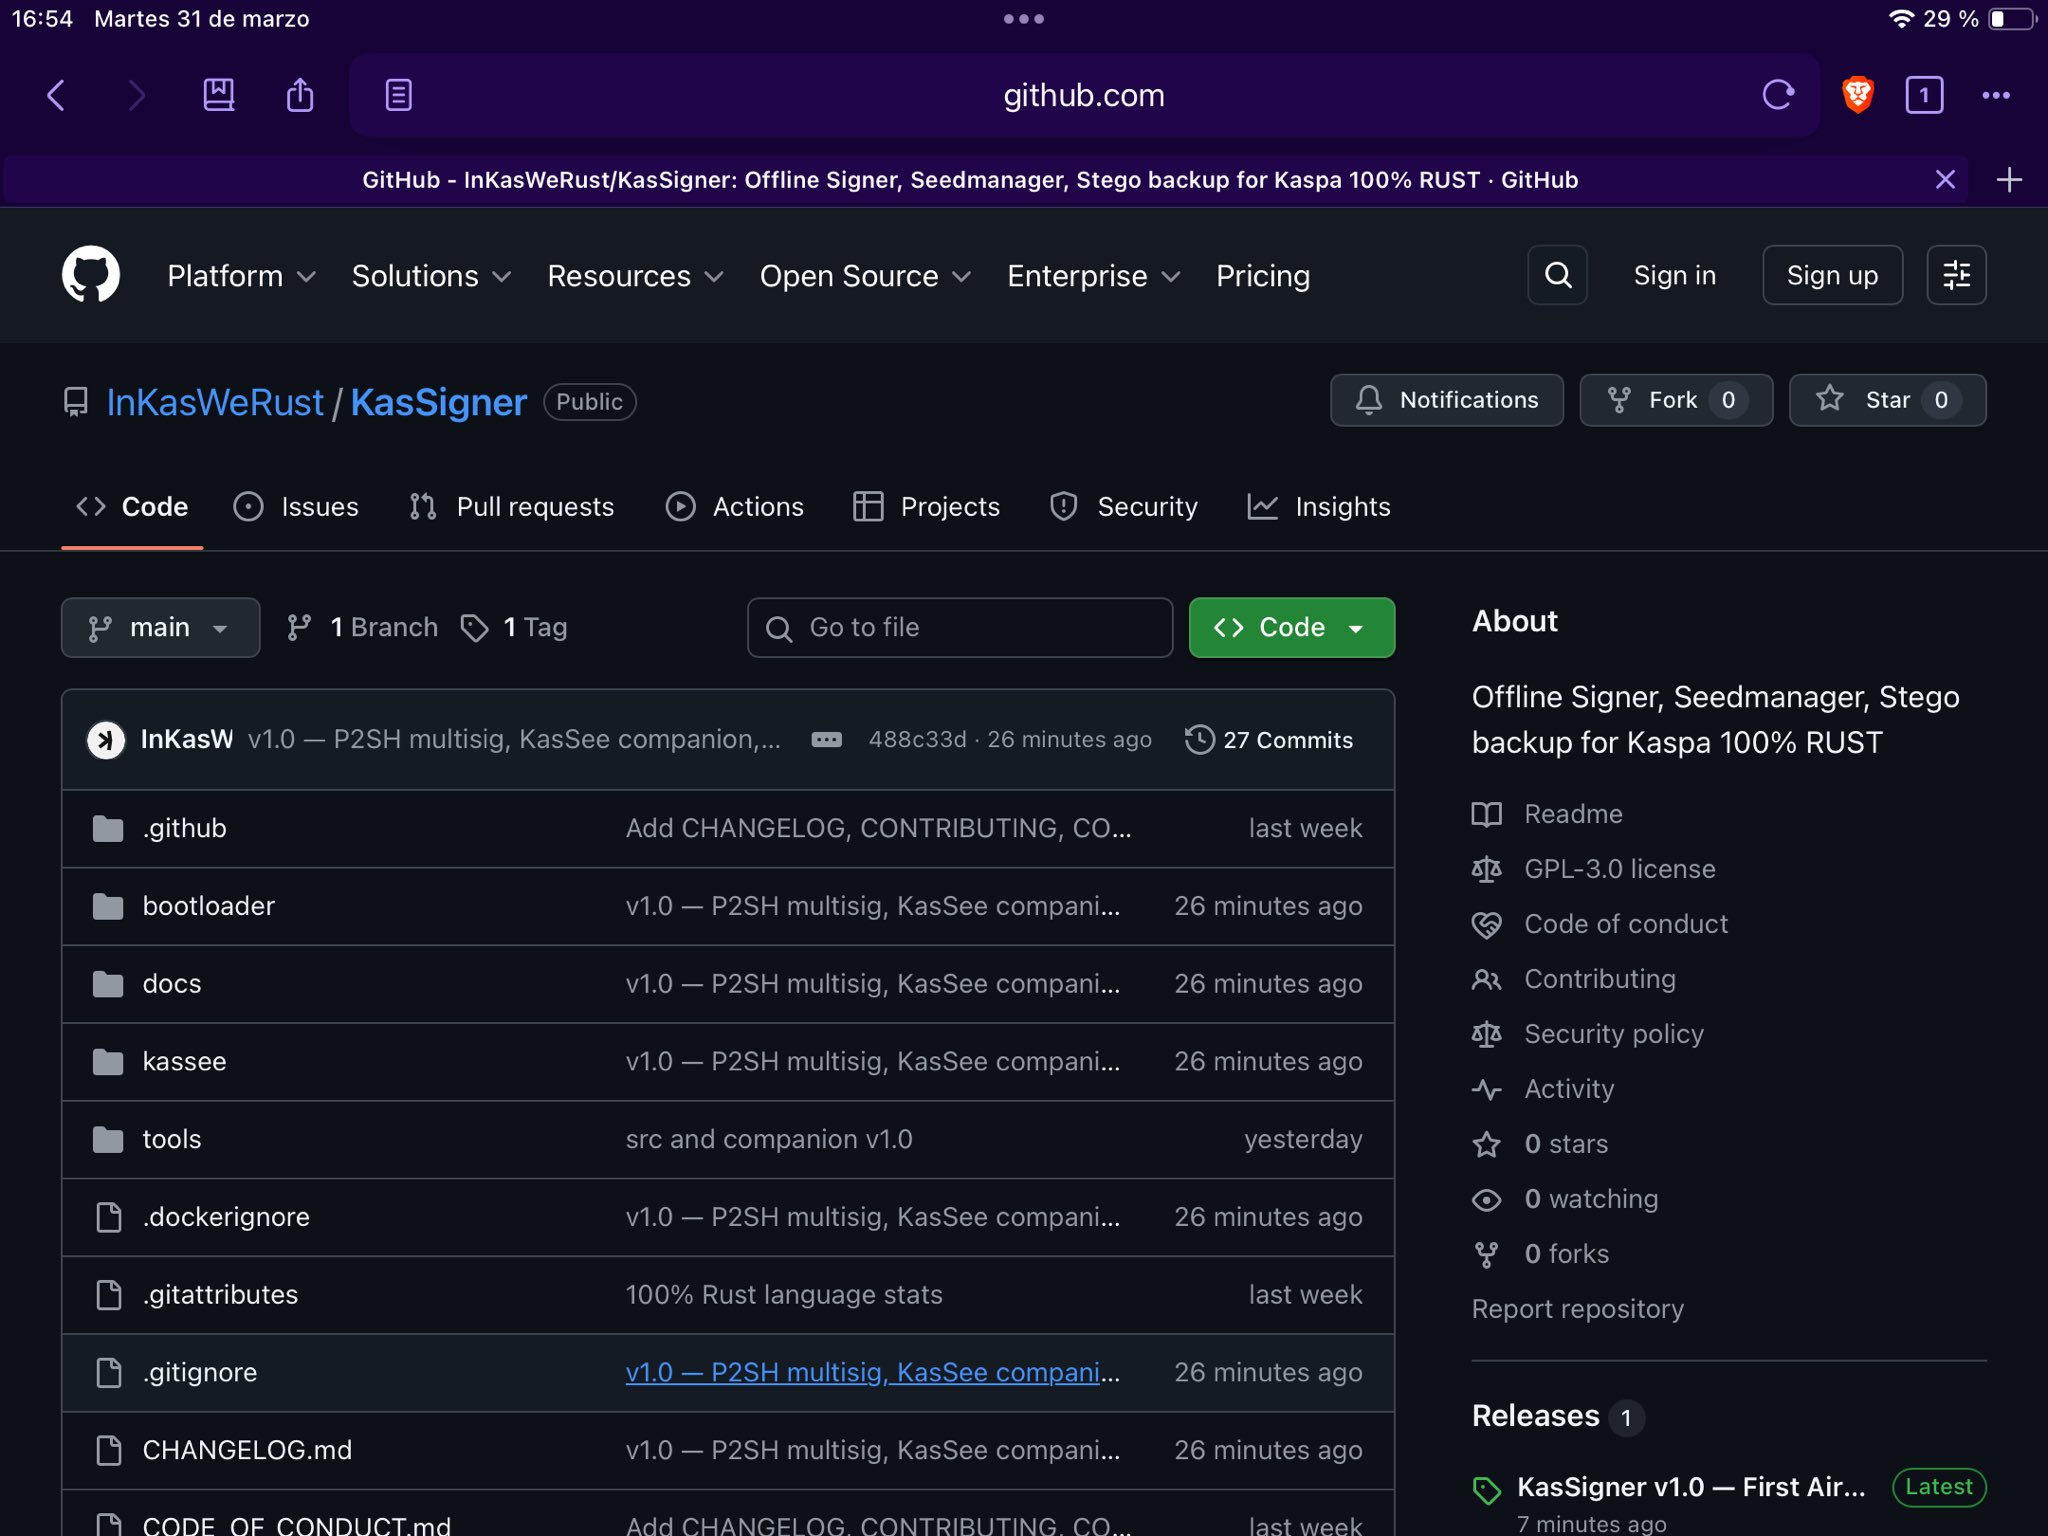2048x1536 pixels.
Task: Expand the Platform navigation menu
Action: (241, 276)
